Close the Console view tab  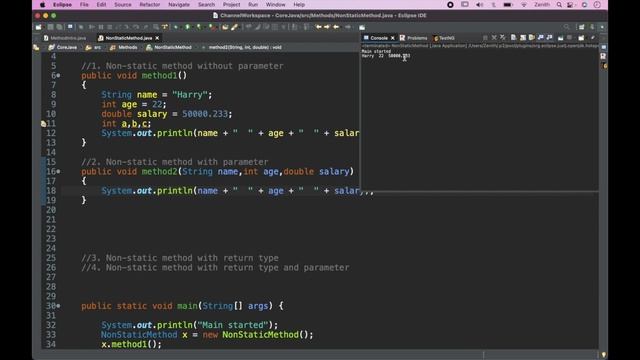393,38
